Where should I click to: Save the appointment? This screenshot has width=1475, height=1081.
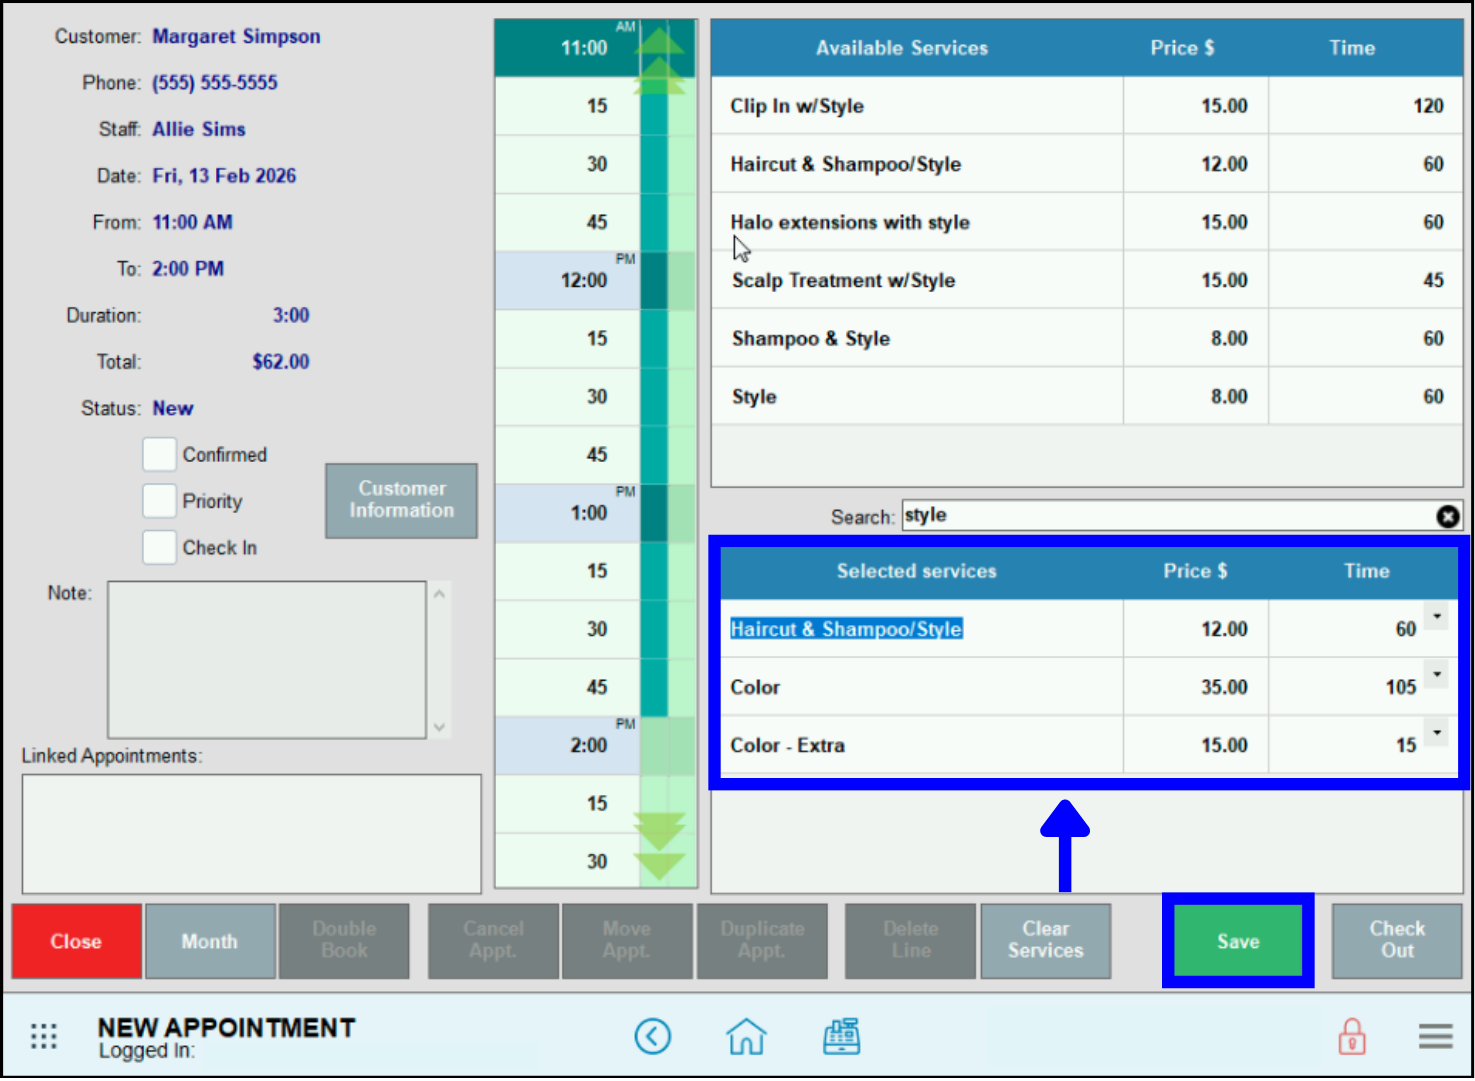click(x=1237, y=941)
